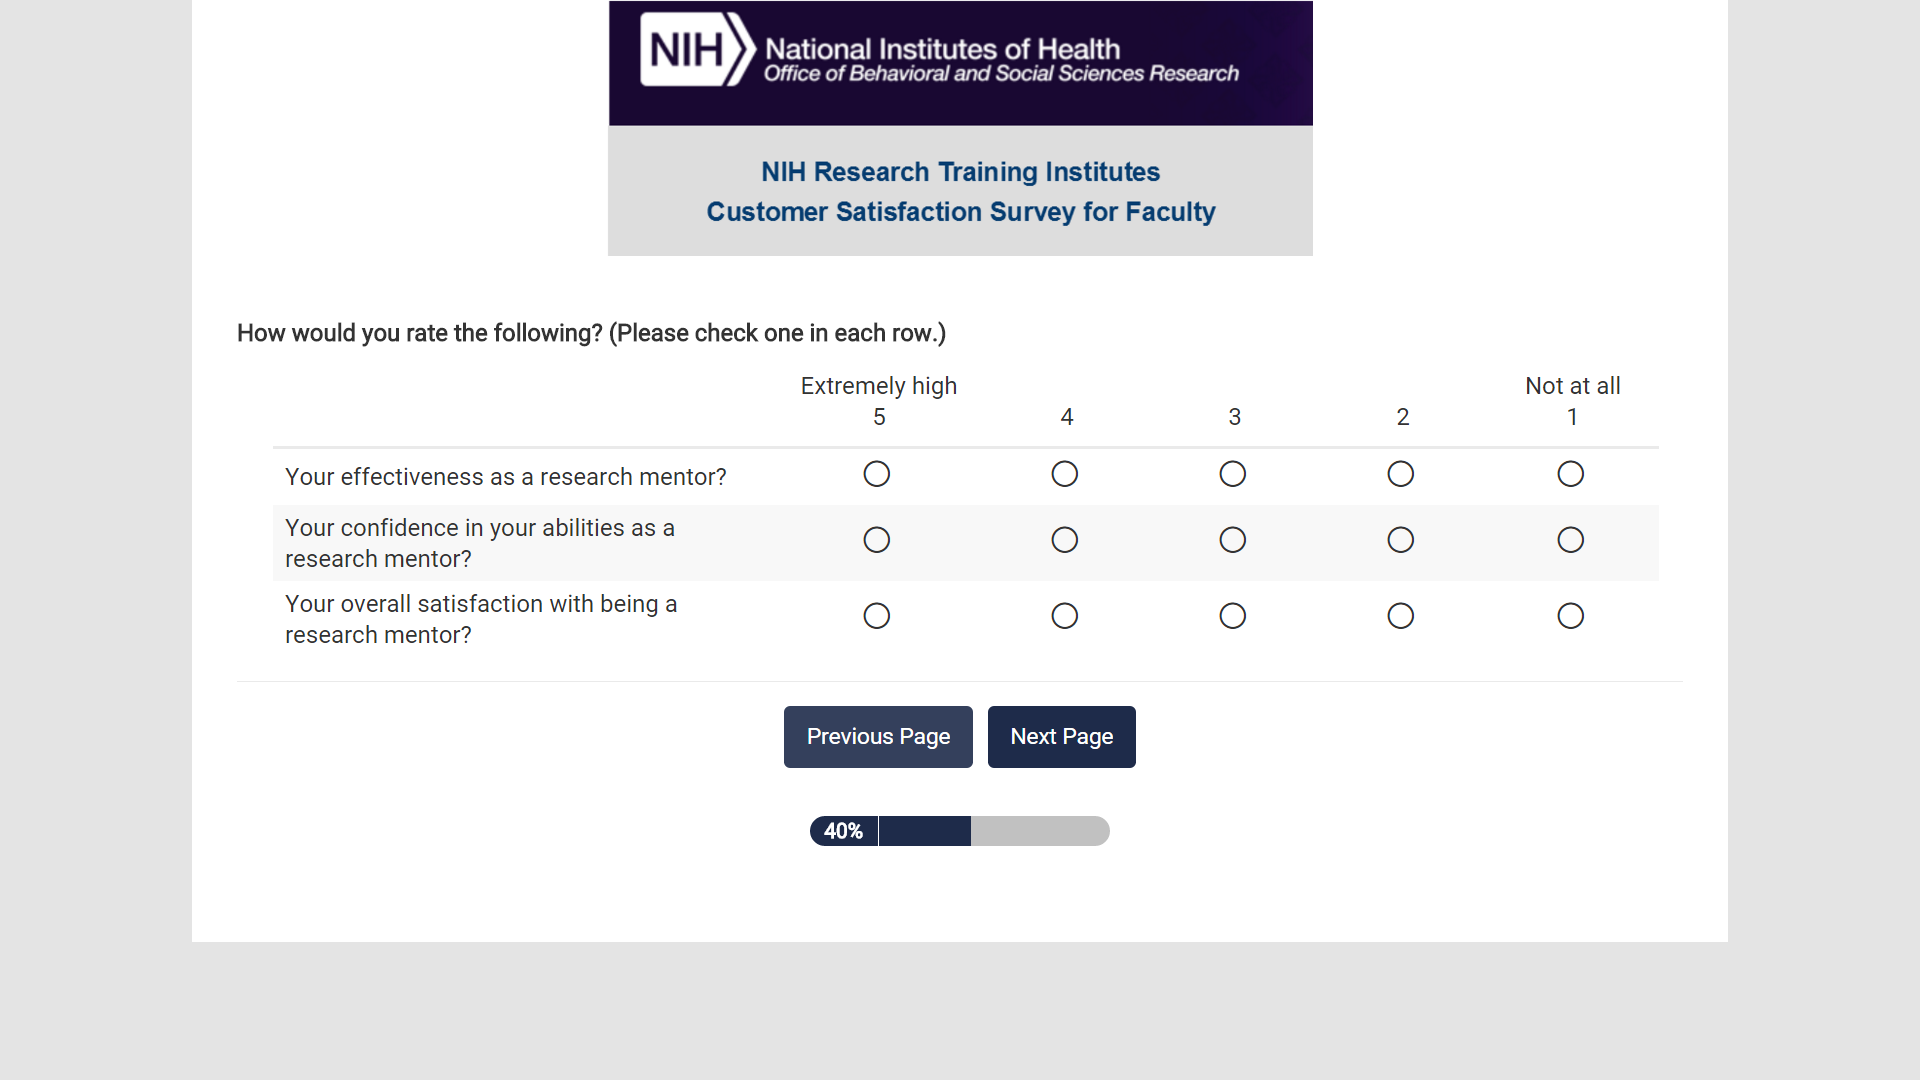Click the 40% survey progress bar

960,831
